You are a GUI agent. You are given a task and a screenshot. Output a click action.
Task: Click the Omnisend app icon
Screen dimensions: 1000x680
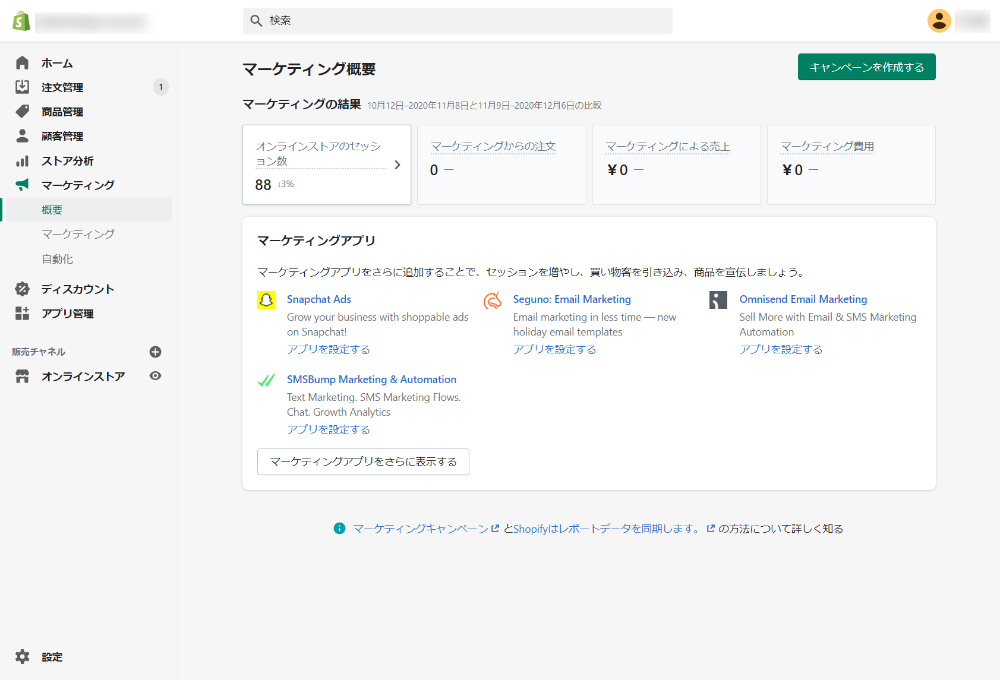[718, 300]
